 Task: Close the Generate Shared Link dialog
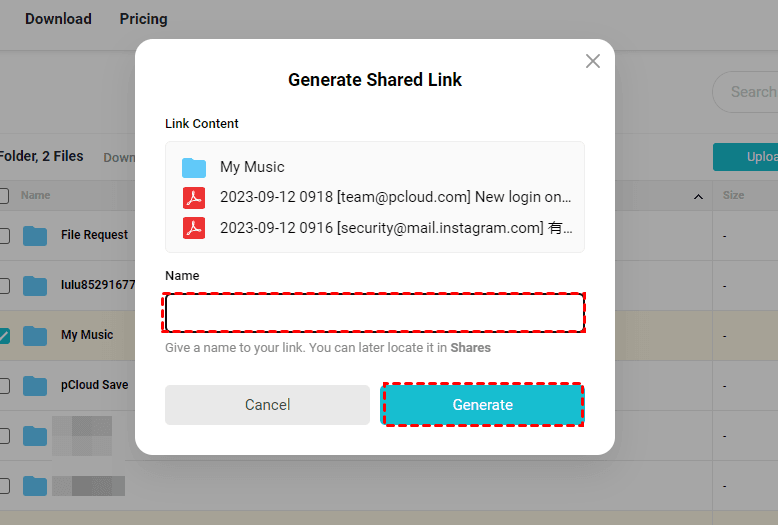[593, 61]
